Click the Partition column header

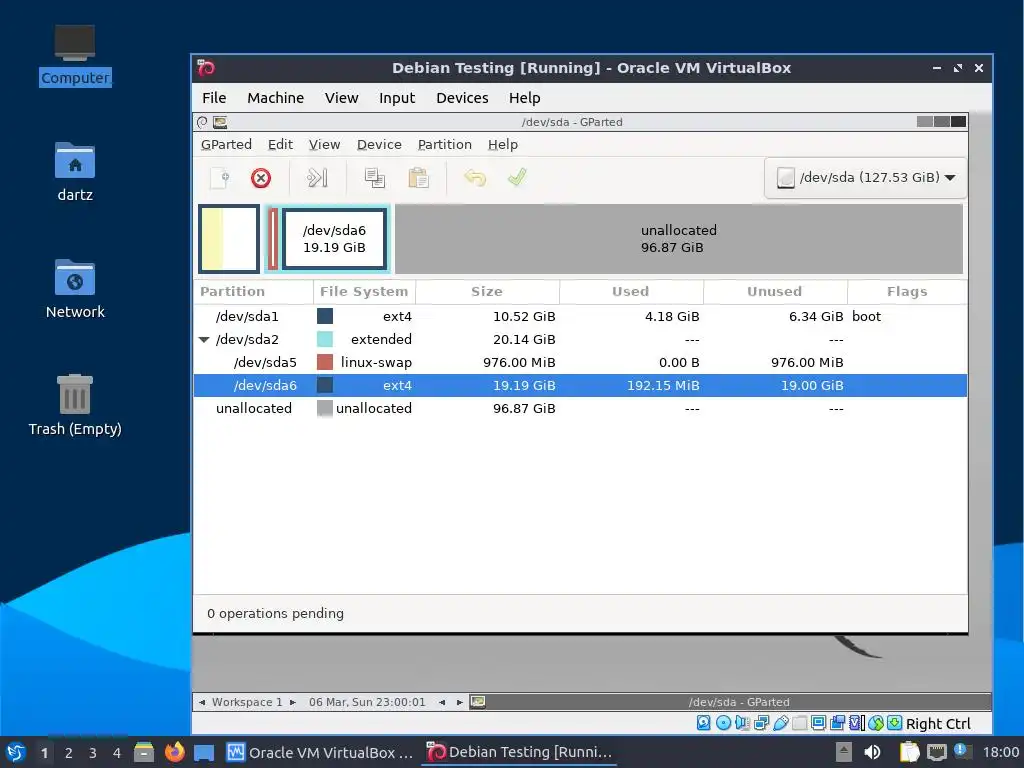pyautogui.click(x=253, y=291)
